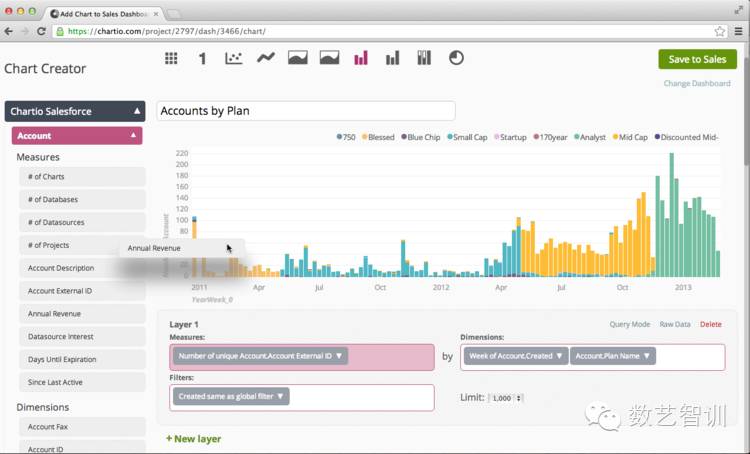Collapse the Chartio Salesforce datasource
750x454 pixels.
(75, 111)
